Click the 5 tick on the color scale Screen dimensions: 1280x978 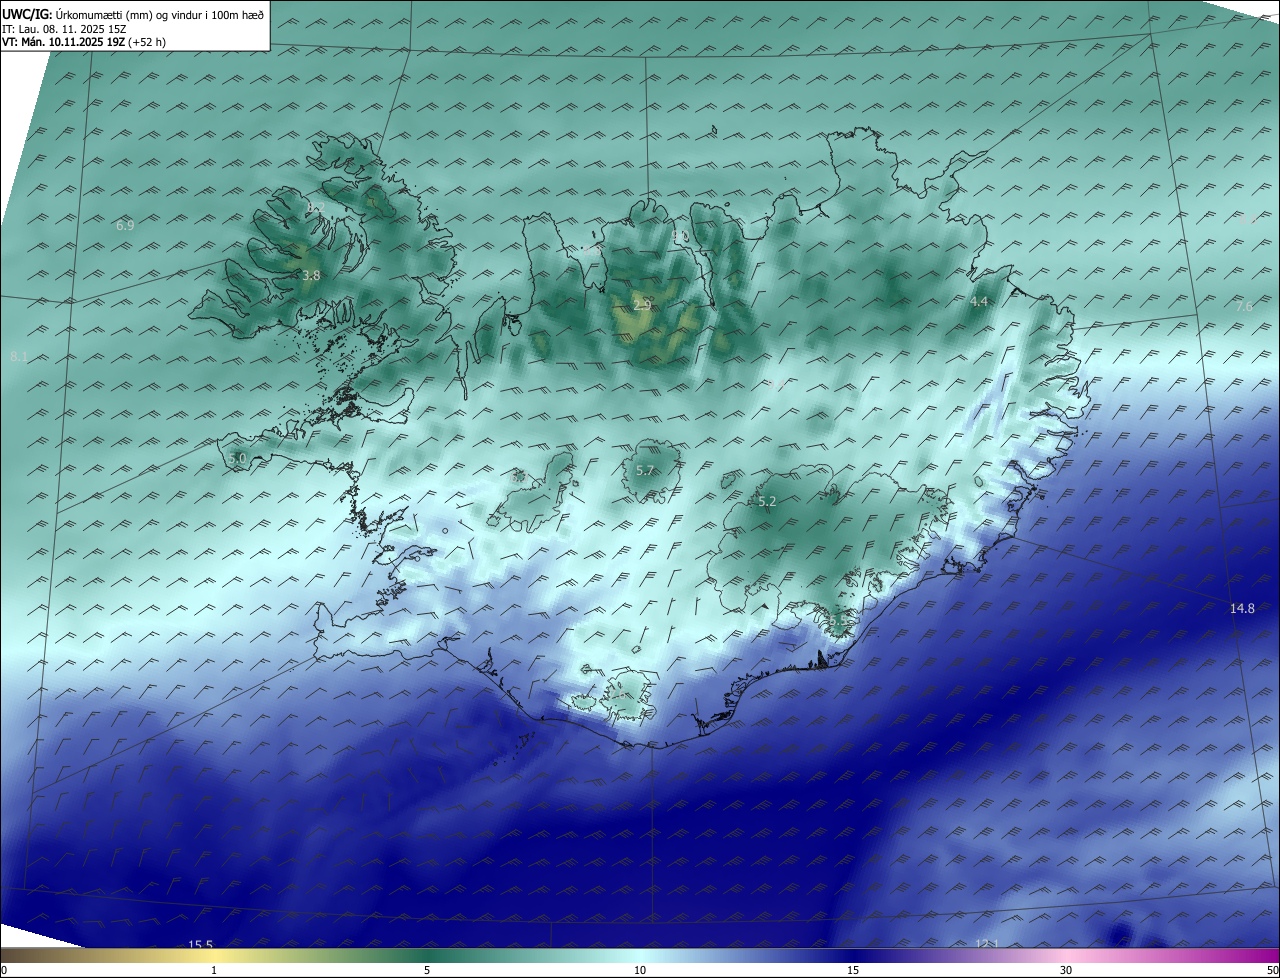(x=427, y=970)
